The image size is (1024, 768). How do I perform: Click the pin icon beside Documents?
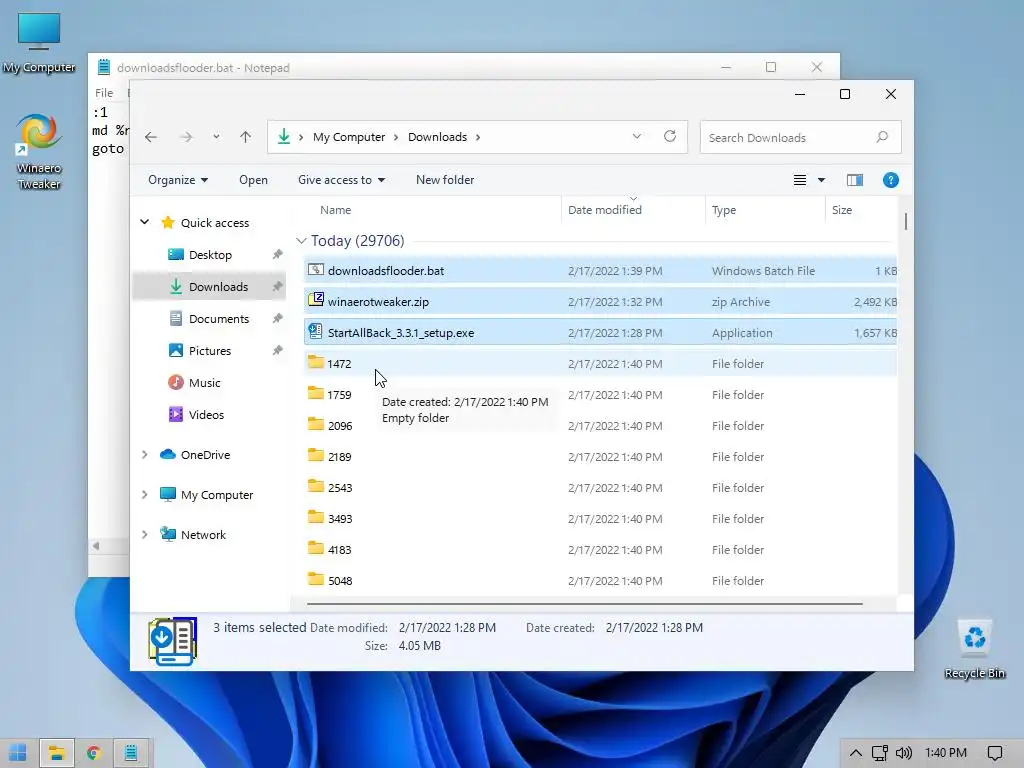point(278,319)
